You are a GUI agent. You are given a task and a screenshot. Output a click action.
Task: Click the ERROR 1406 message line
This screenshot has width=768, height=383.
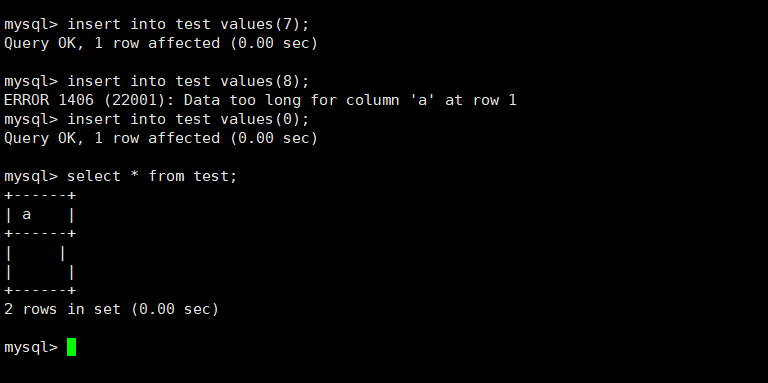coord(260,100)
